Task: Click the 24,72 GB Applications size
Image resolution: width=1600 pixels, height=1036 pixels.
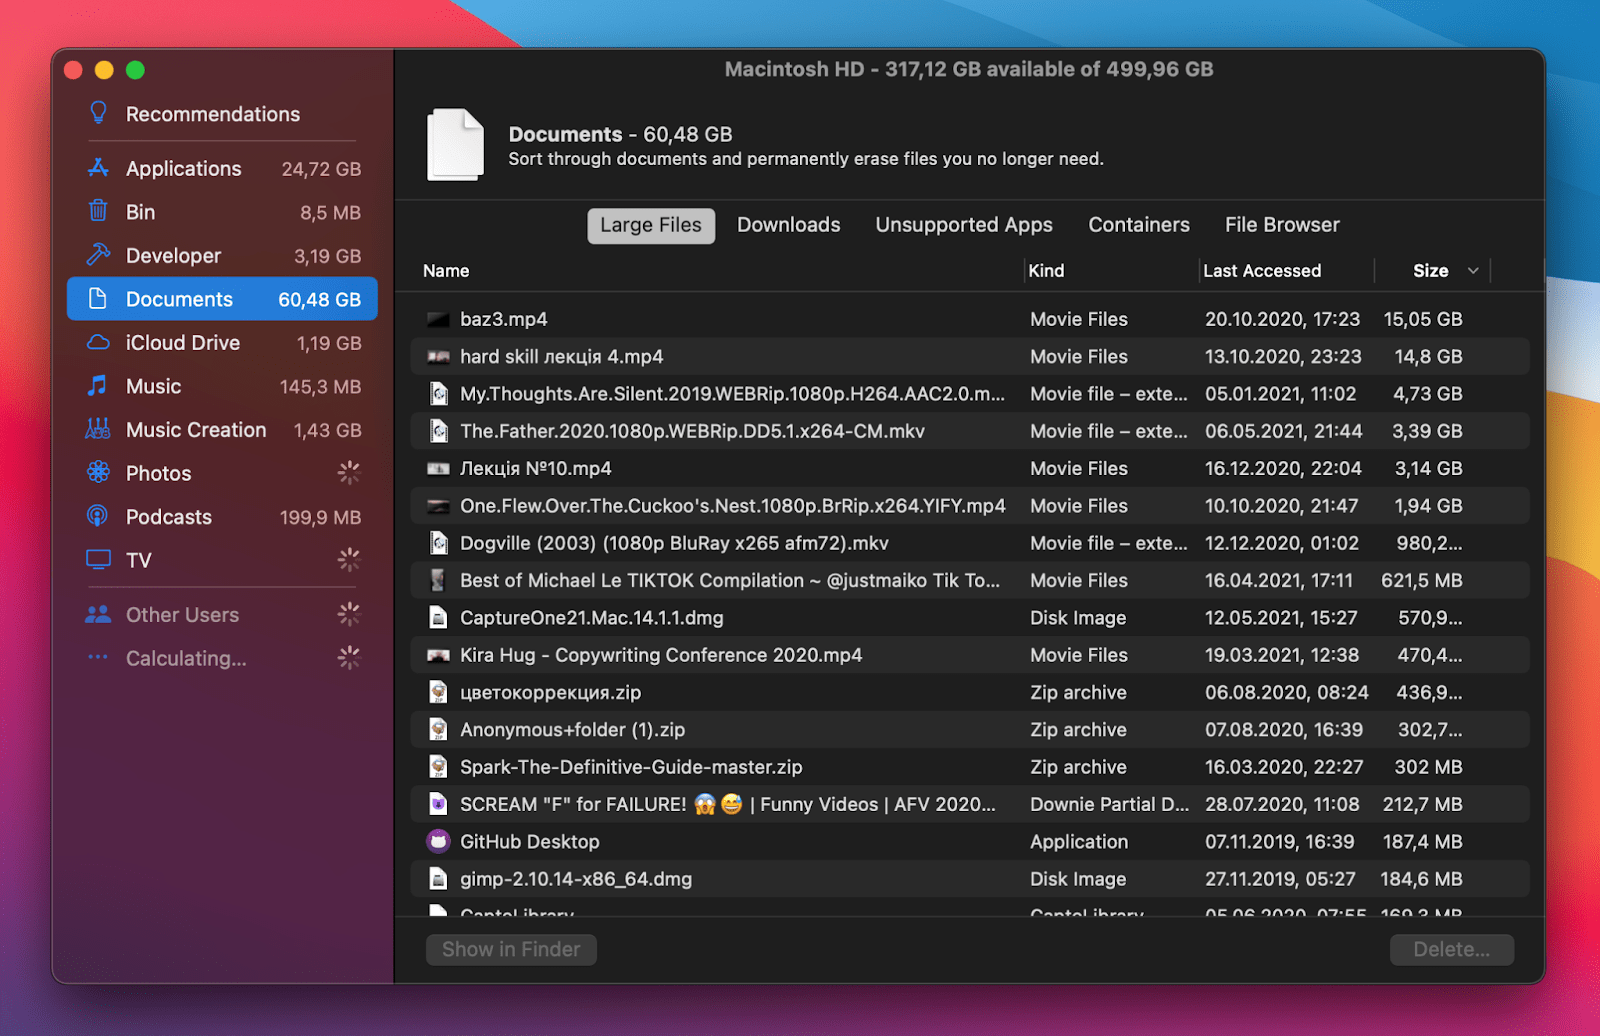Action: point(321,169)
